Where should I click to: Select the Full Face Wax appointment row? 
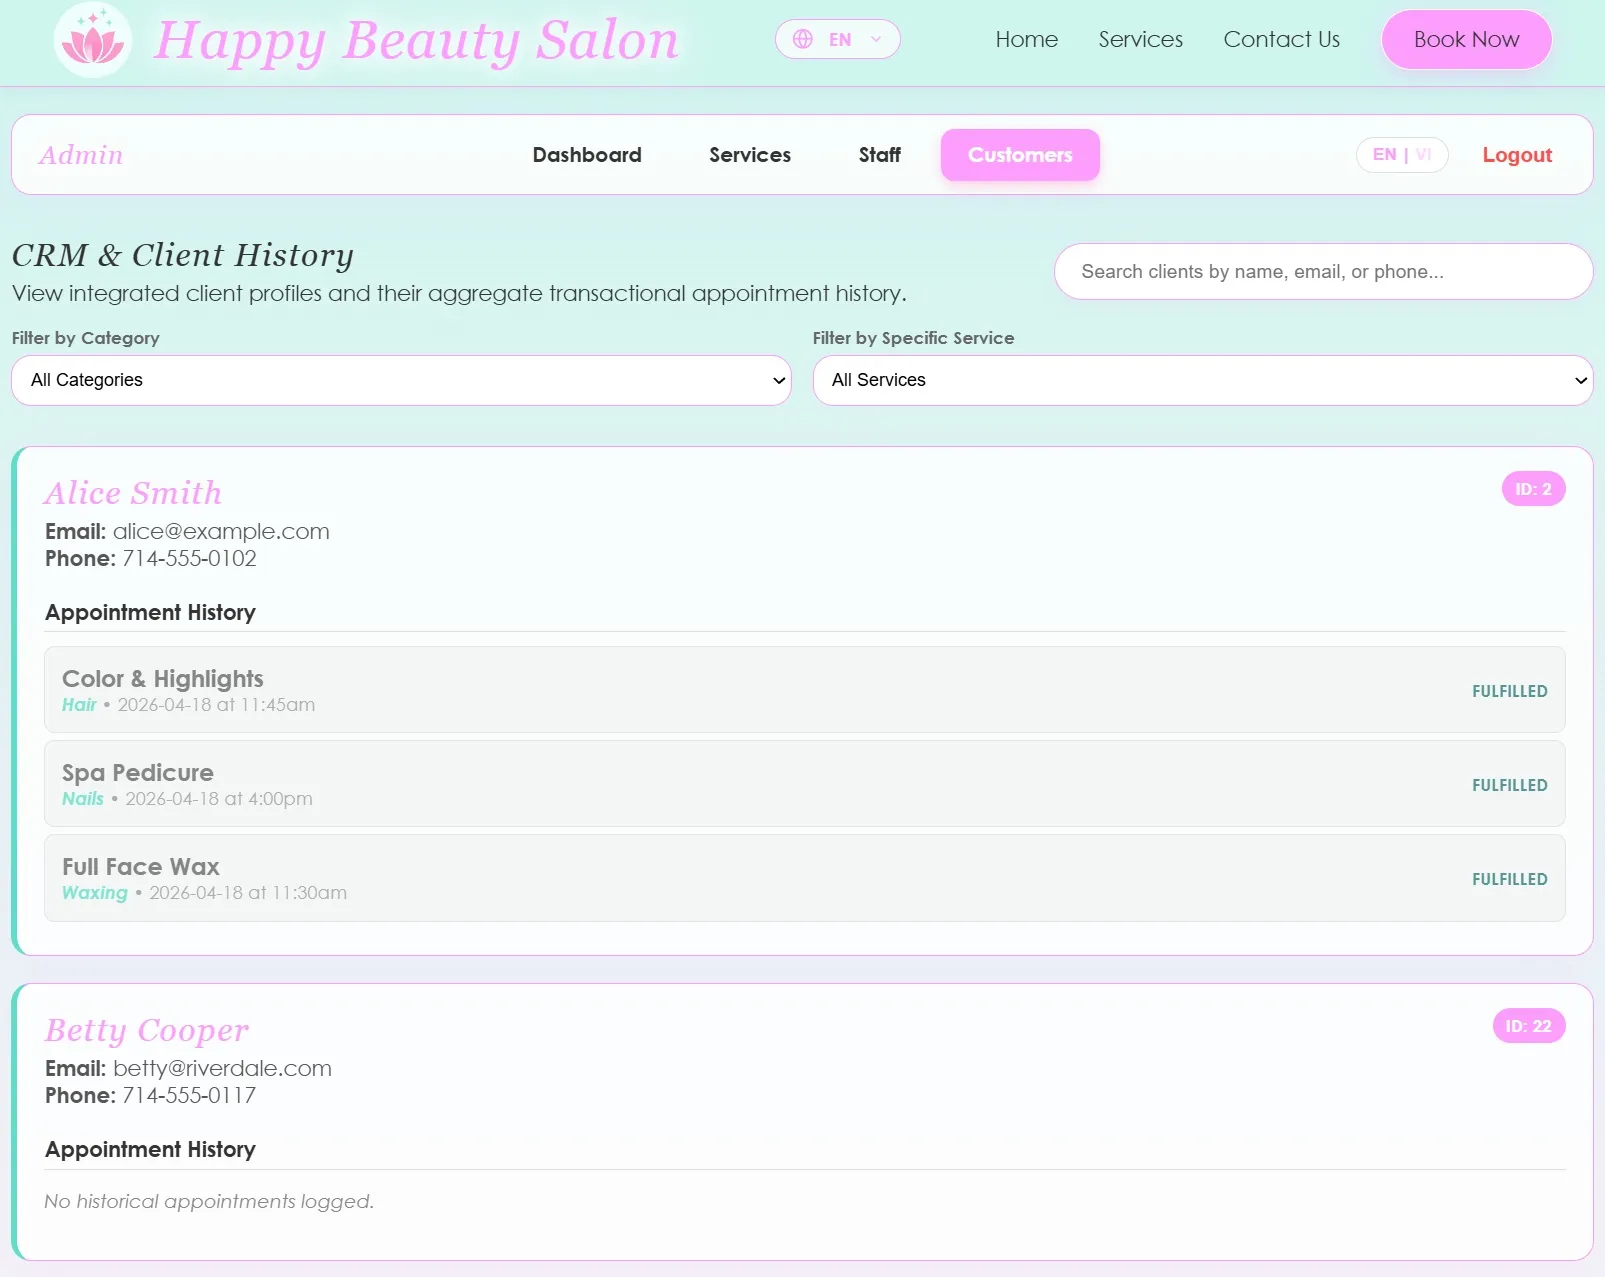point(804,877)
